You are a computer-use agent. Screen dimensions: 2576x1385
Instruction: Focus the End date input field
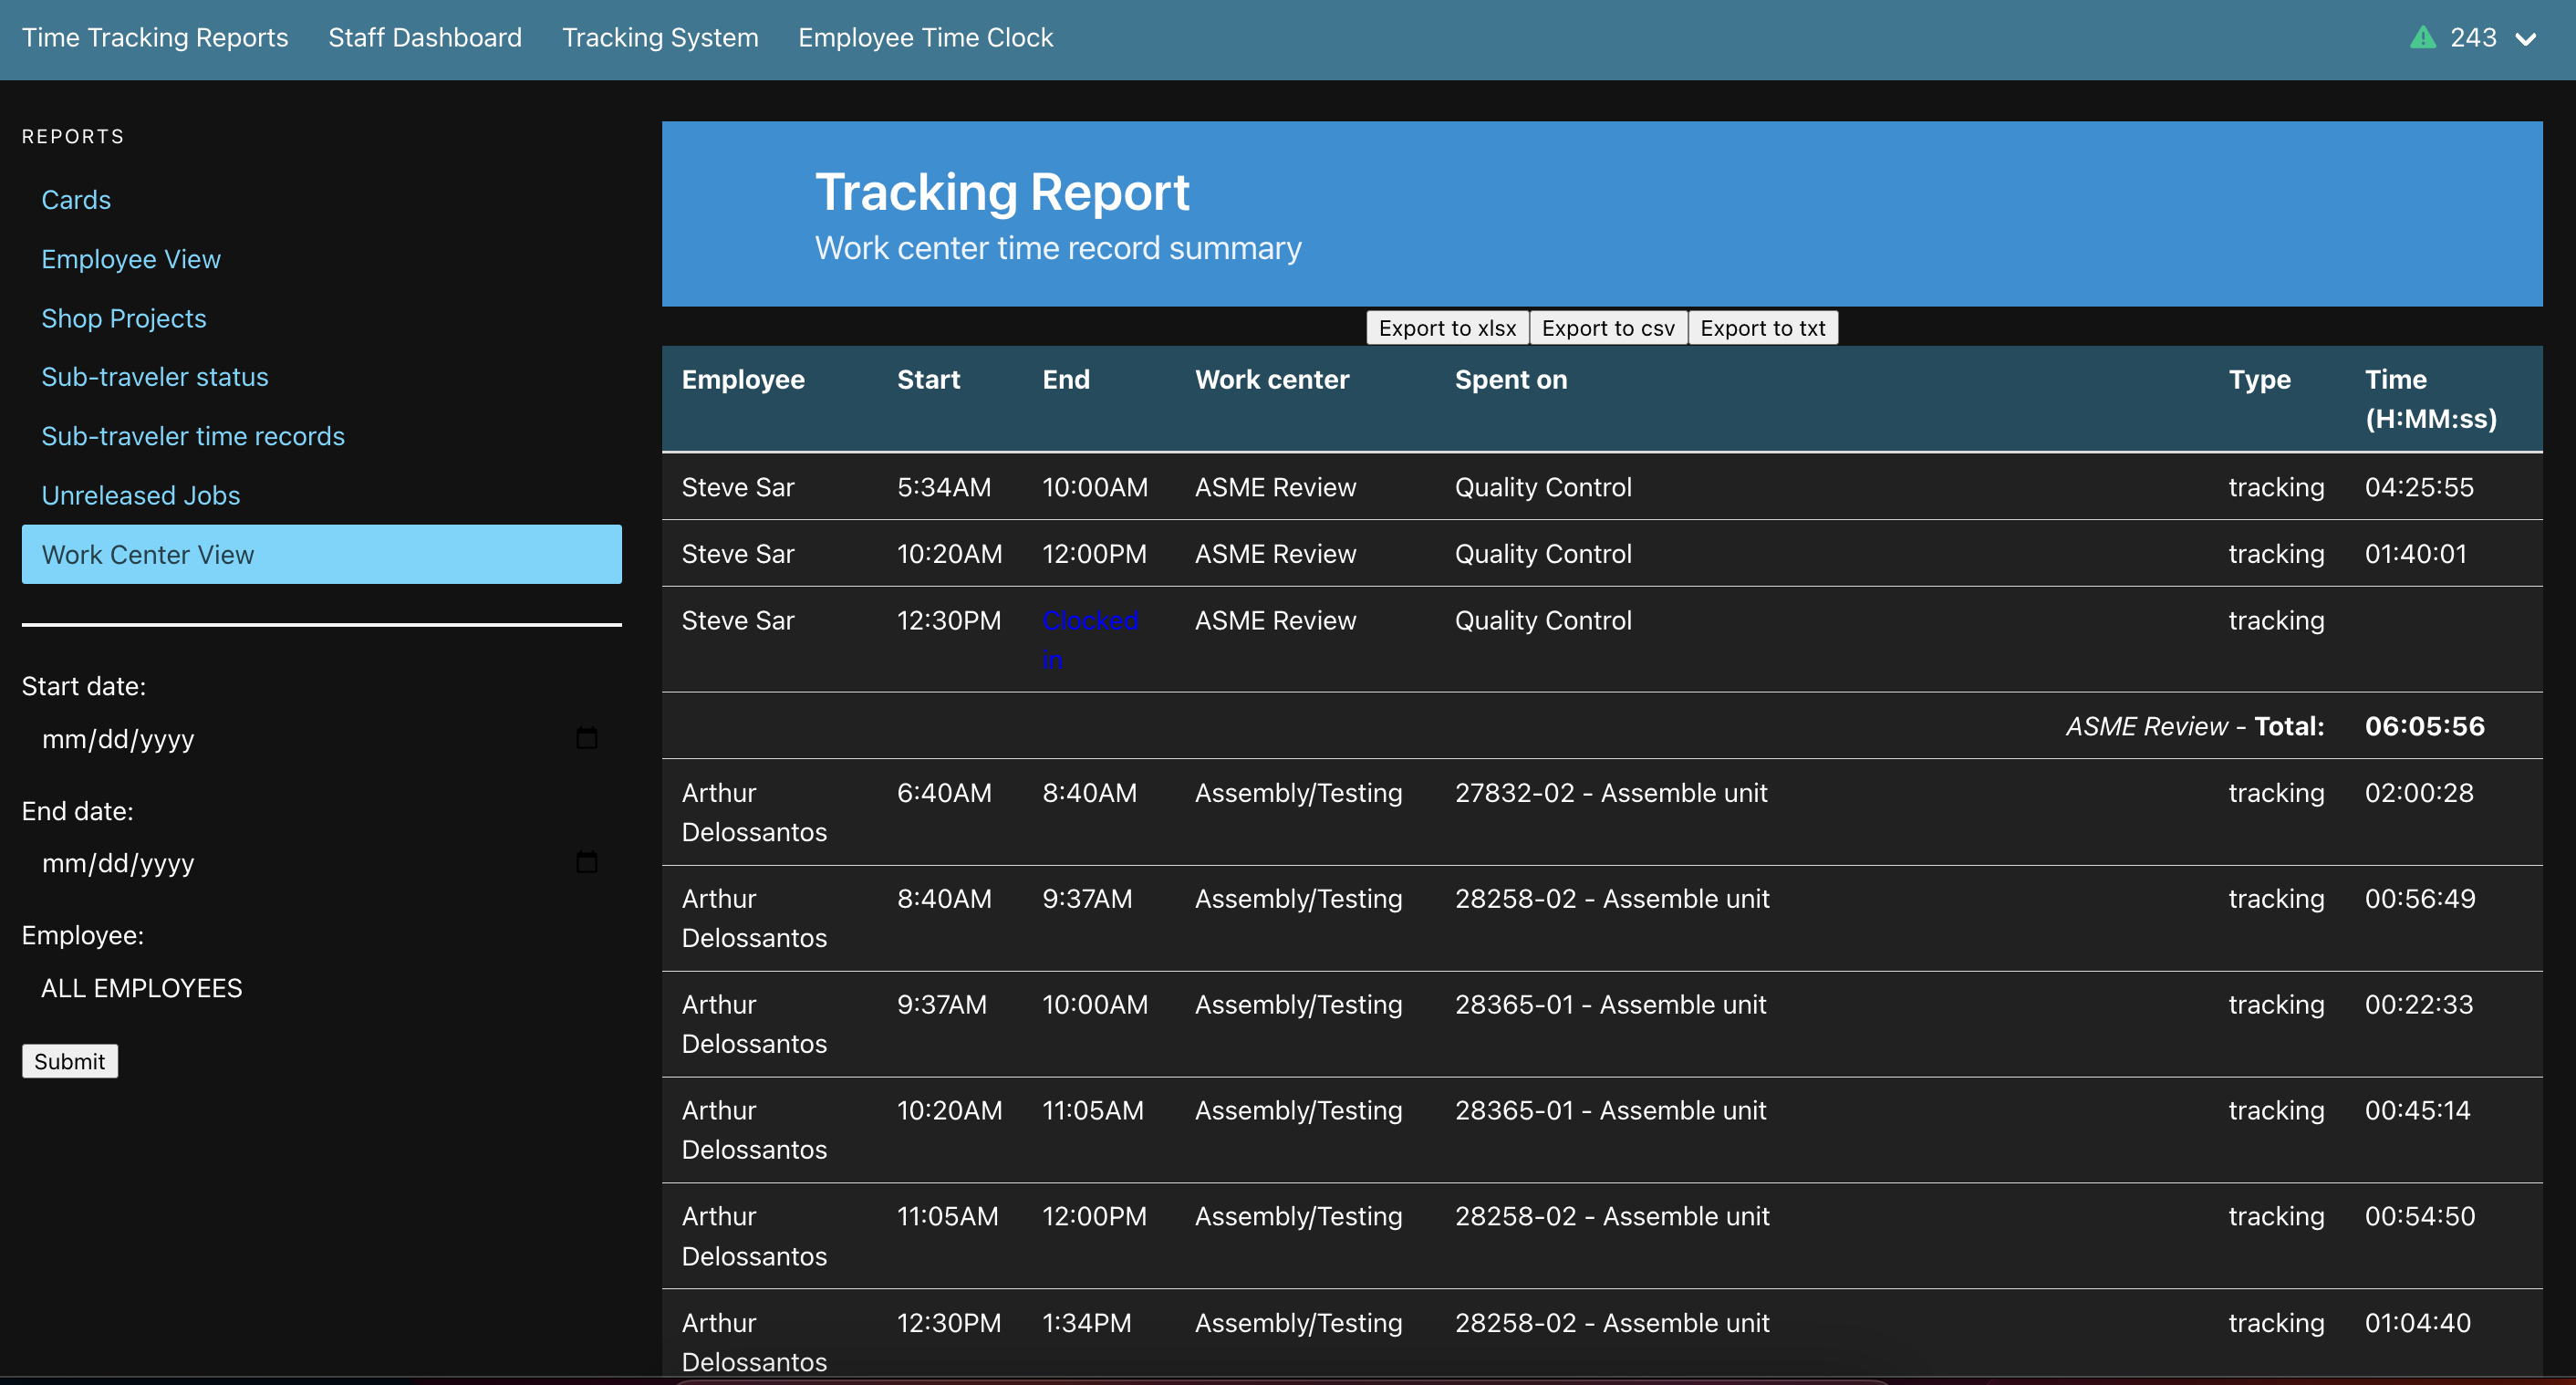321,863
